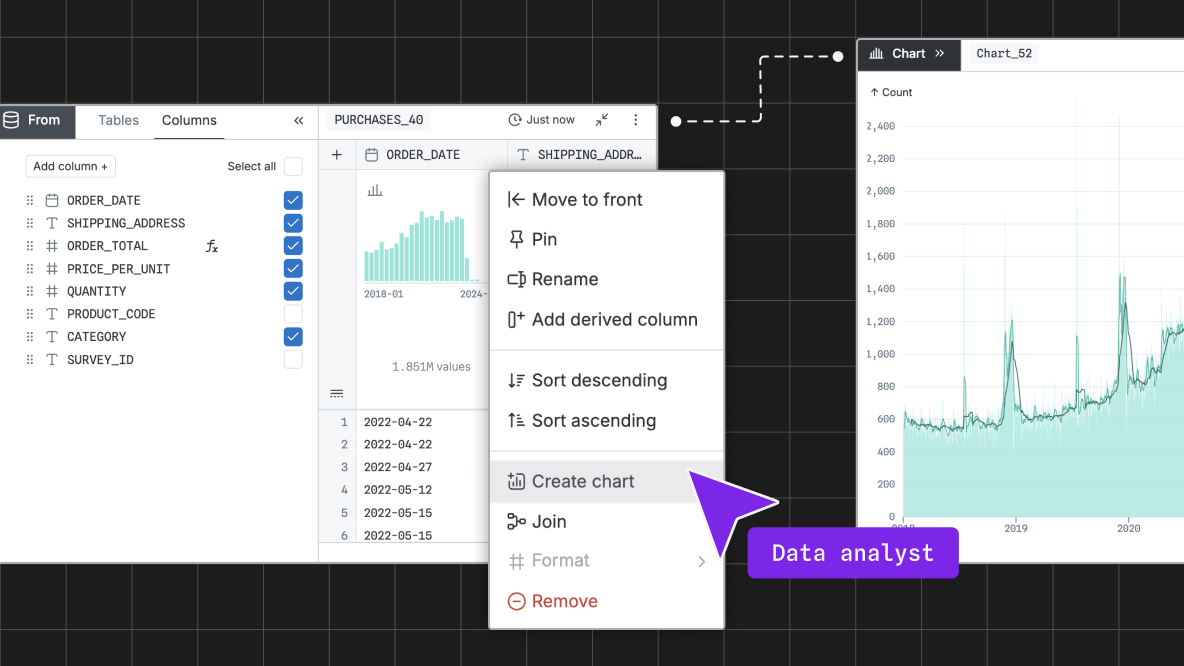This screenshot has width=1184, height=666.
Task: Open the Format submenu arrow
Action: 701,561
